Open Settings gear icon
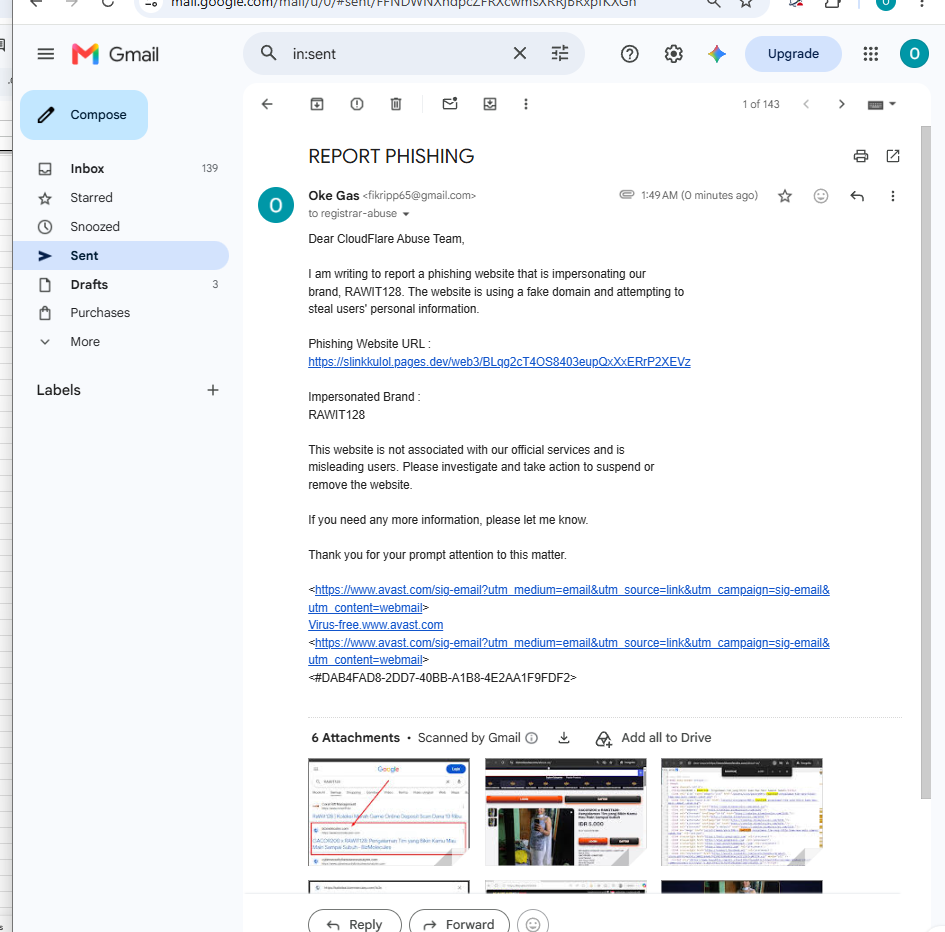This screenshot has width=945, height=932. [x=673, y=54]
